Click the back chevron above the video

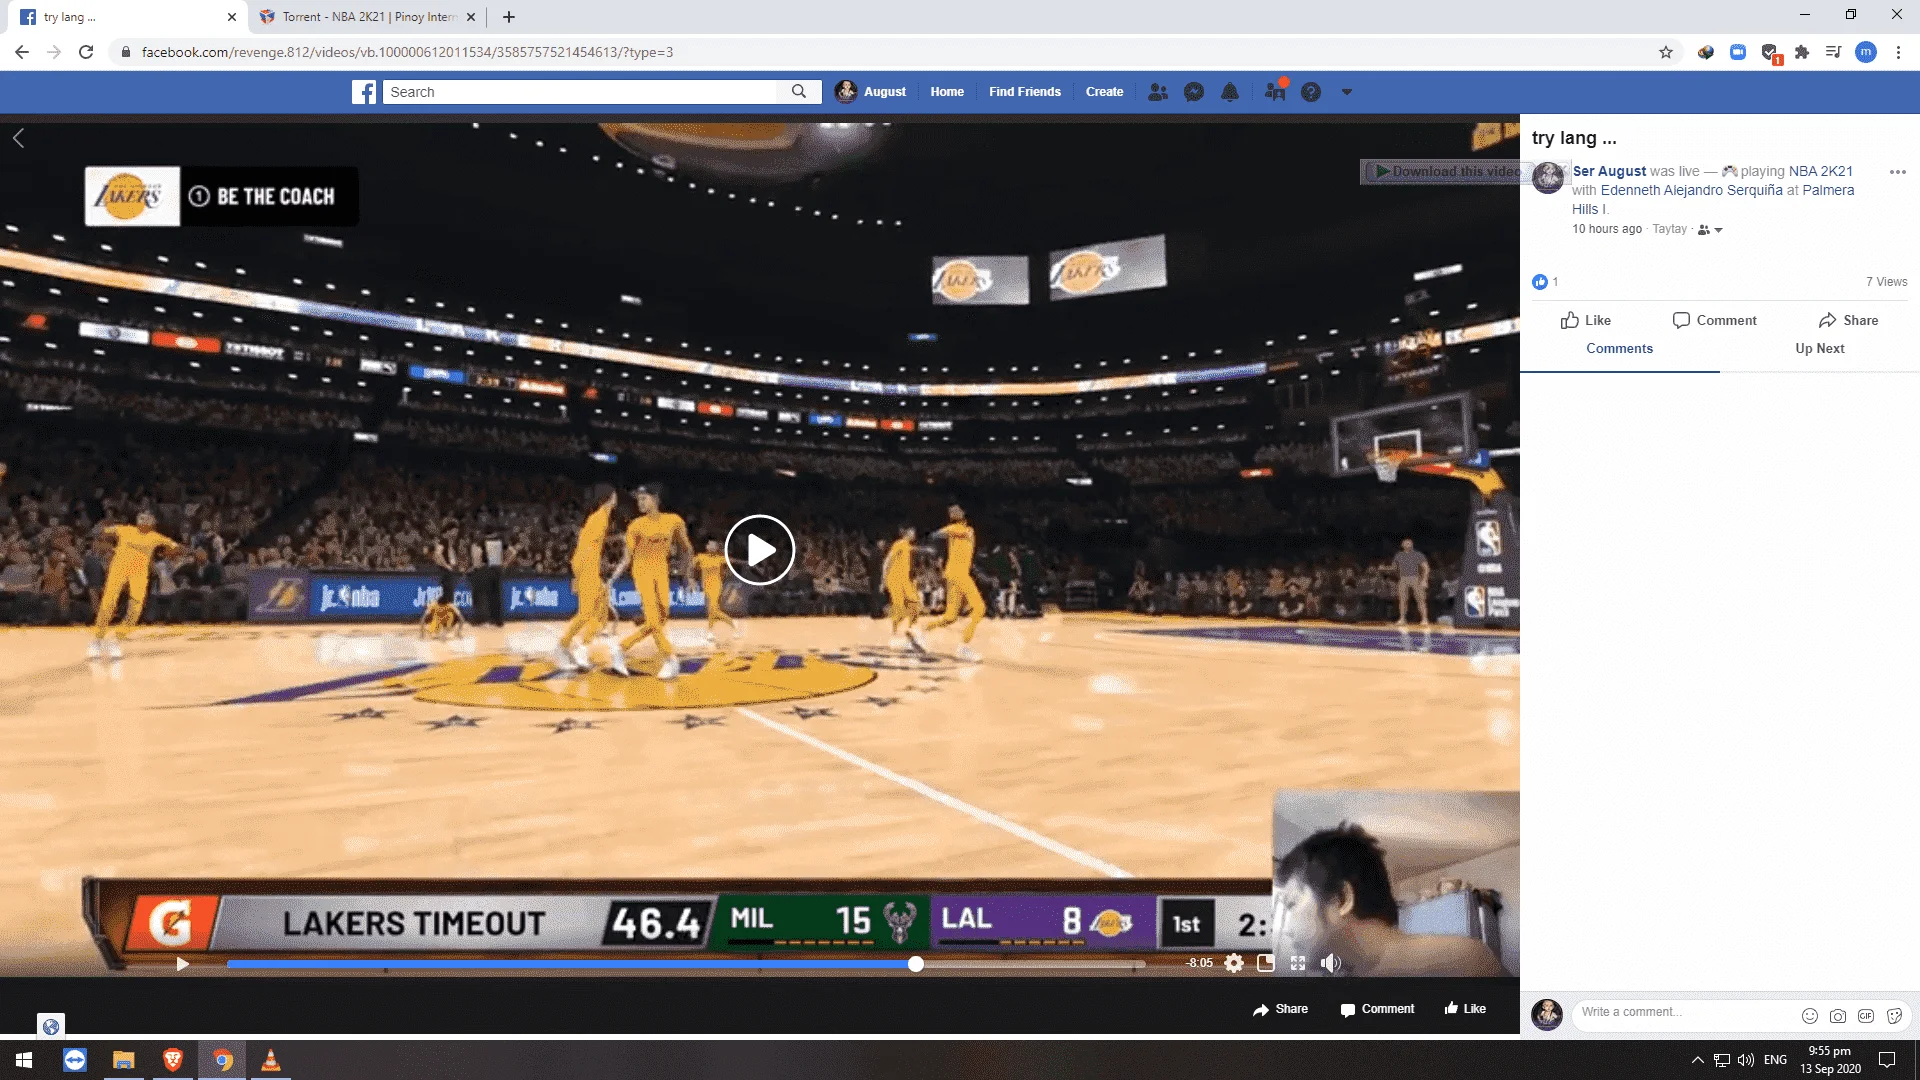pos(18,138)
